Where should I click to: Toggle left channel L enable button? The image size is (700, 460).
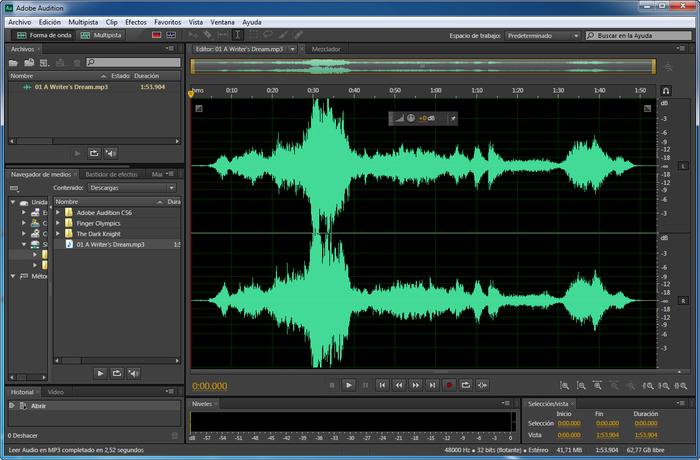click(x=683, y=166)
